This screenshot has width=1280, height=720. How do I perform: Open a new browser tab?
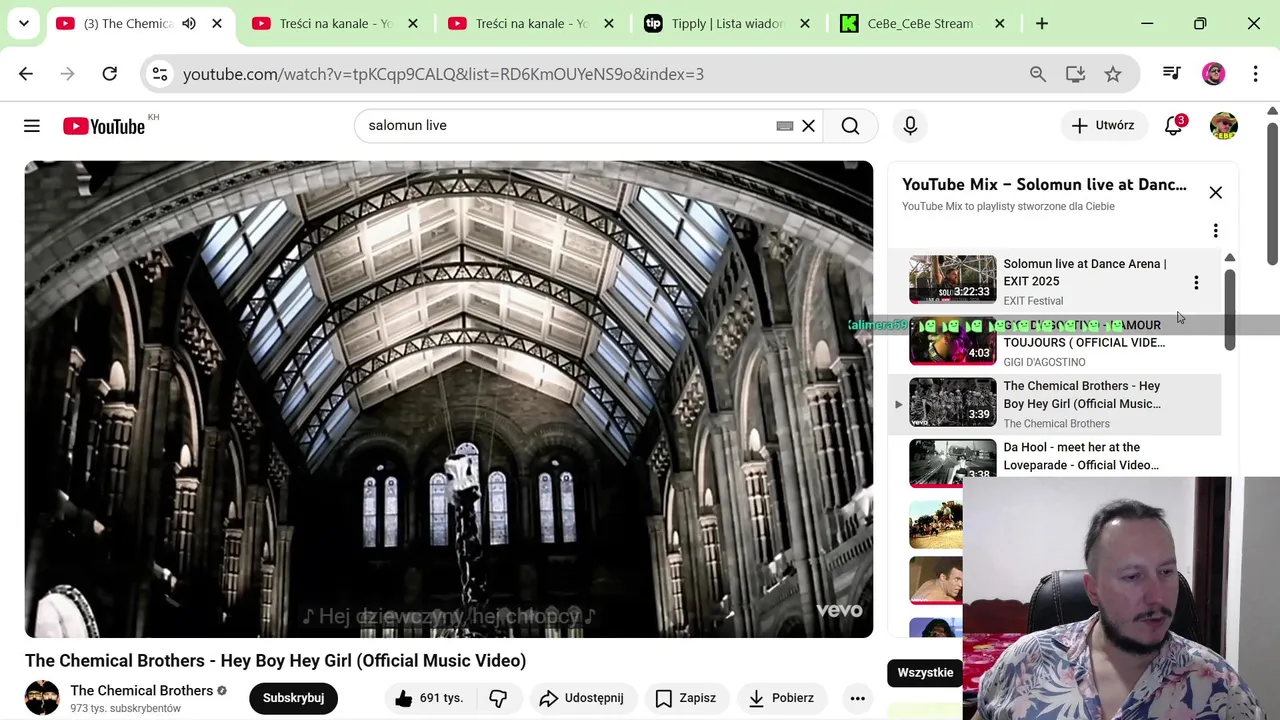(1042, 23)
